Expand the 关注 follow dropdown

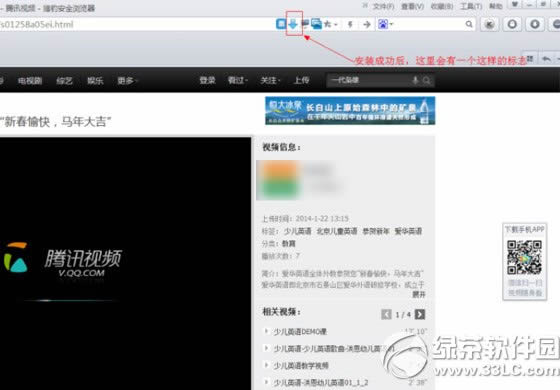(270, 80)
